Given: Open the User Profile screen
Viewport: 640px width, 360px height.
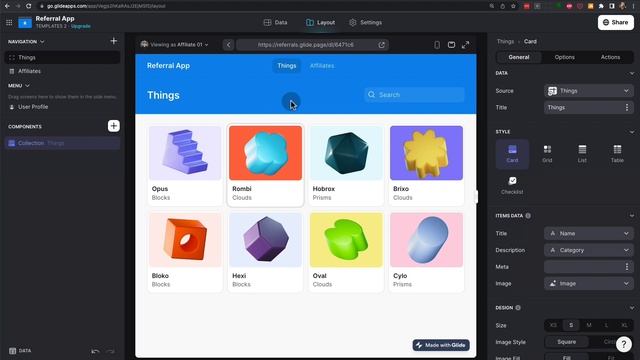Looking at the screenshot, I should pyautogui.click(x=62, y=107).
